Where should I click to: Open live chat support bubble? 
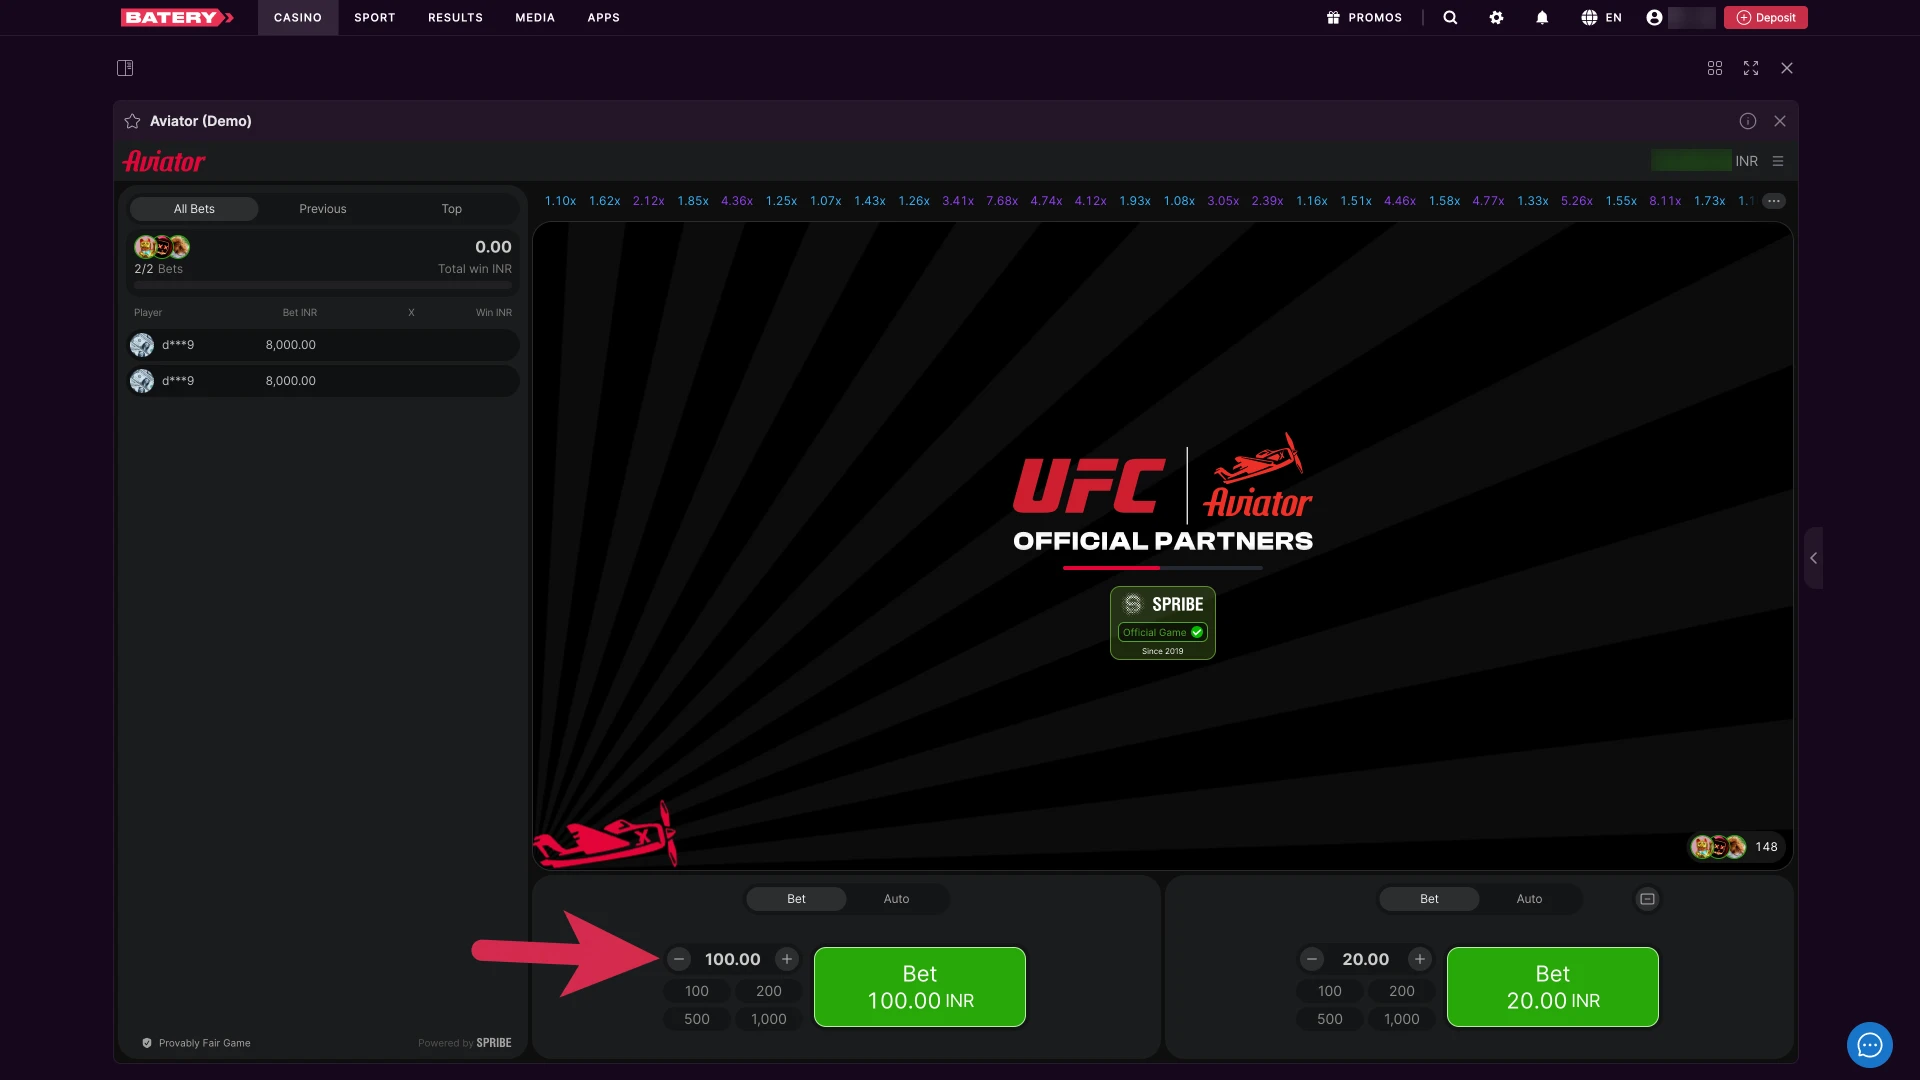(1870, 1045)
